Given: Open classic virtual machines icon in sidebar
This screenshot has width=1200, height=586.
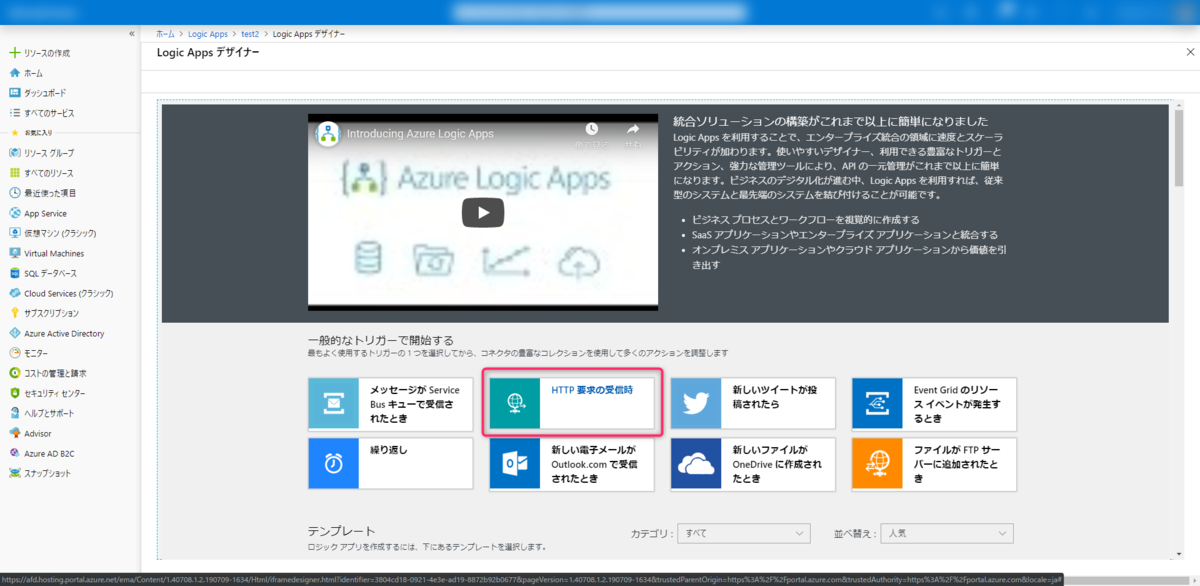Looking at the screenshot, I should [x=14, y=233].
